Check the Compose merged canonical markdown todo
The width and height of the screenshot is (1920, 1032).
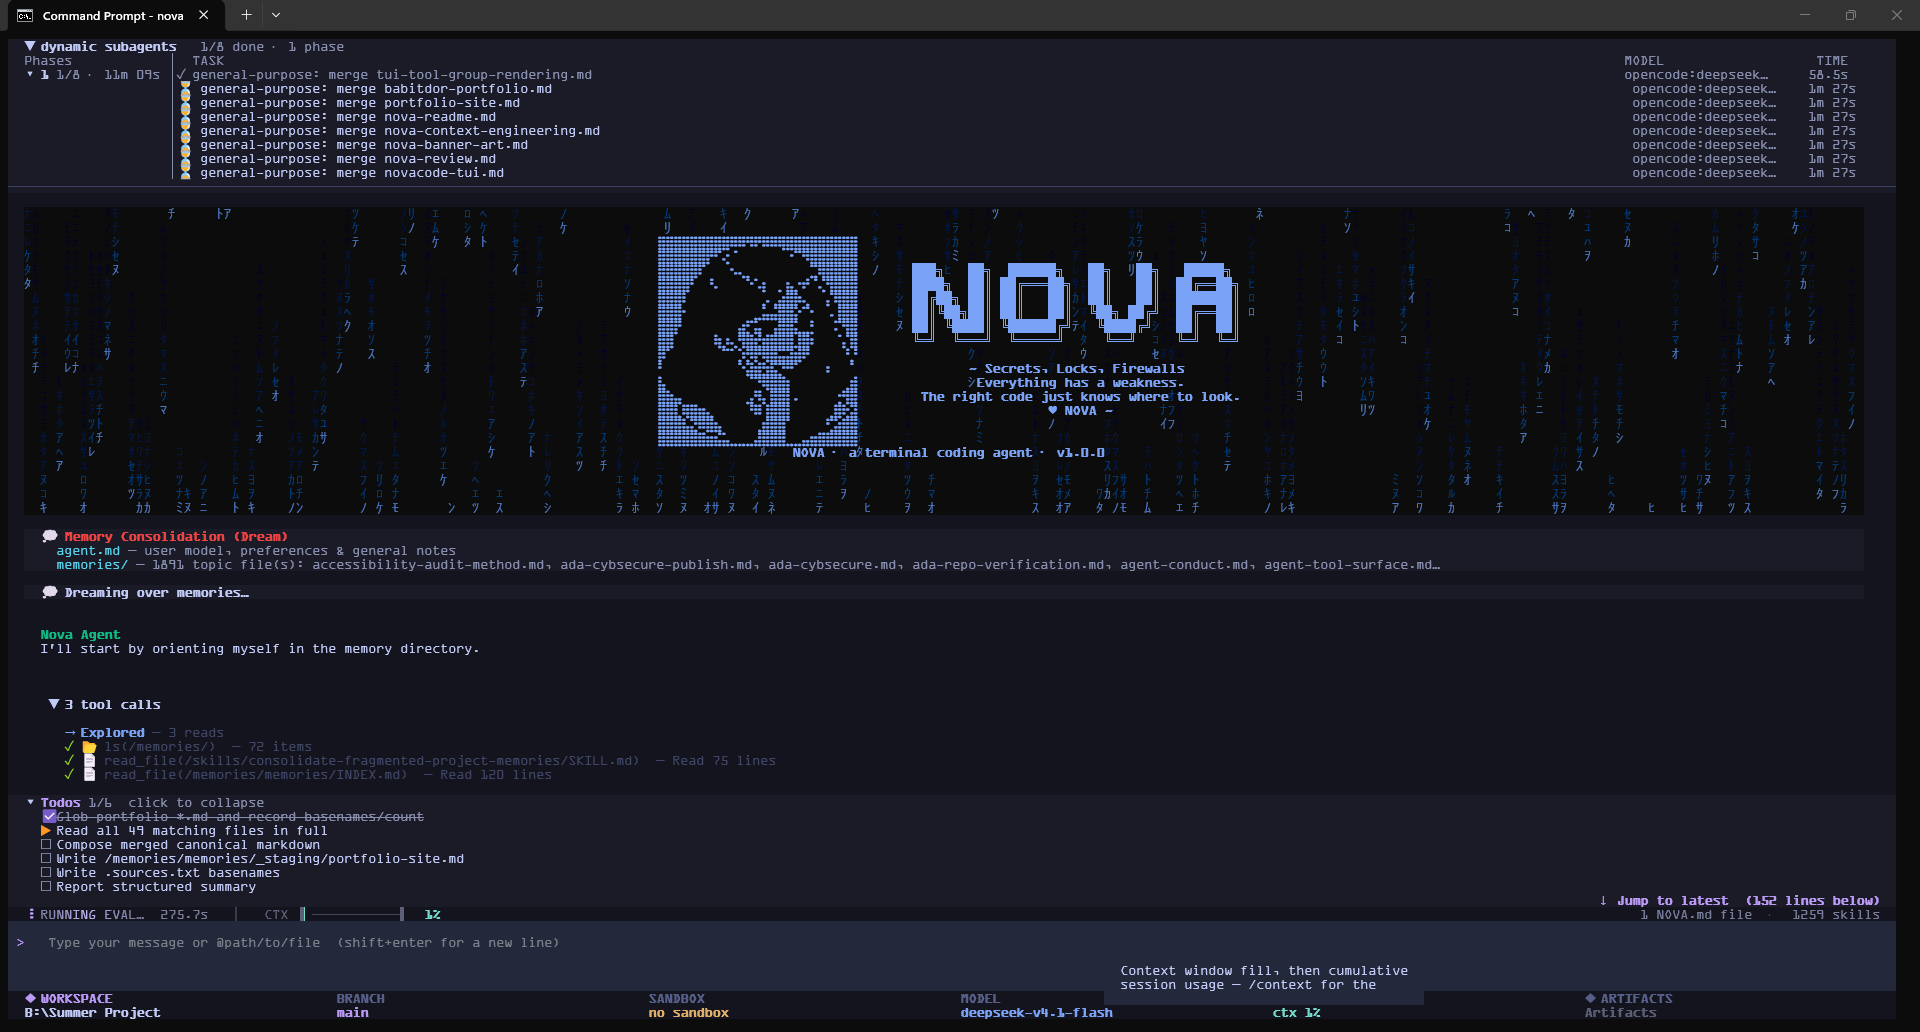[x=46, y=845]
